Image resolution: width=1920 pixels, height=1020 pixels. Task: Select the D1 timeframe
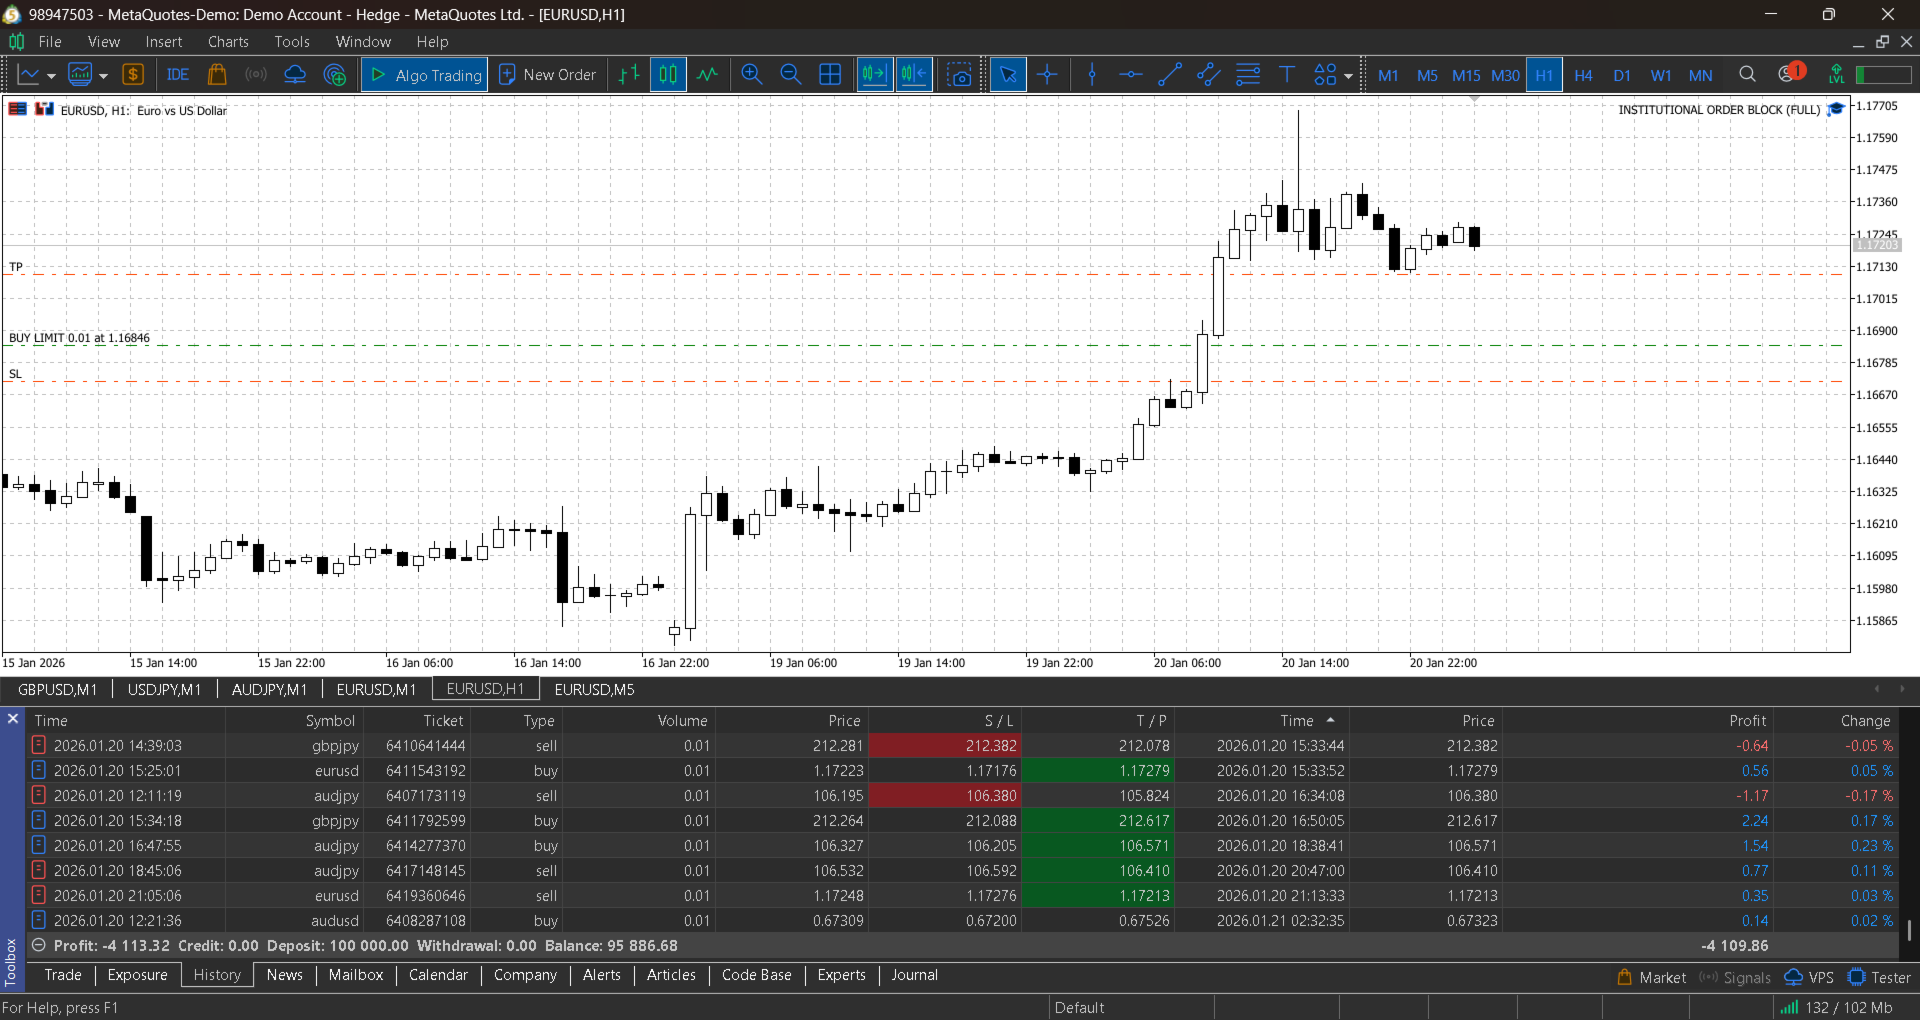pyautogui.click(x=1622, y=75)
